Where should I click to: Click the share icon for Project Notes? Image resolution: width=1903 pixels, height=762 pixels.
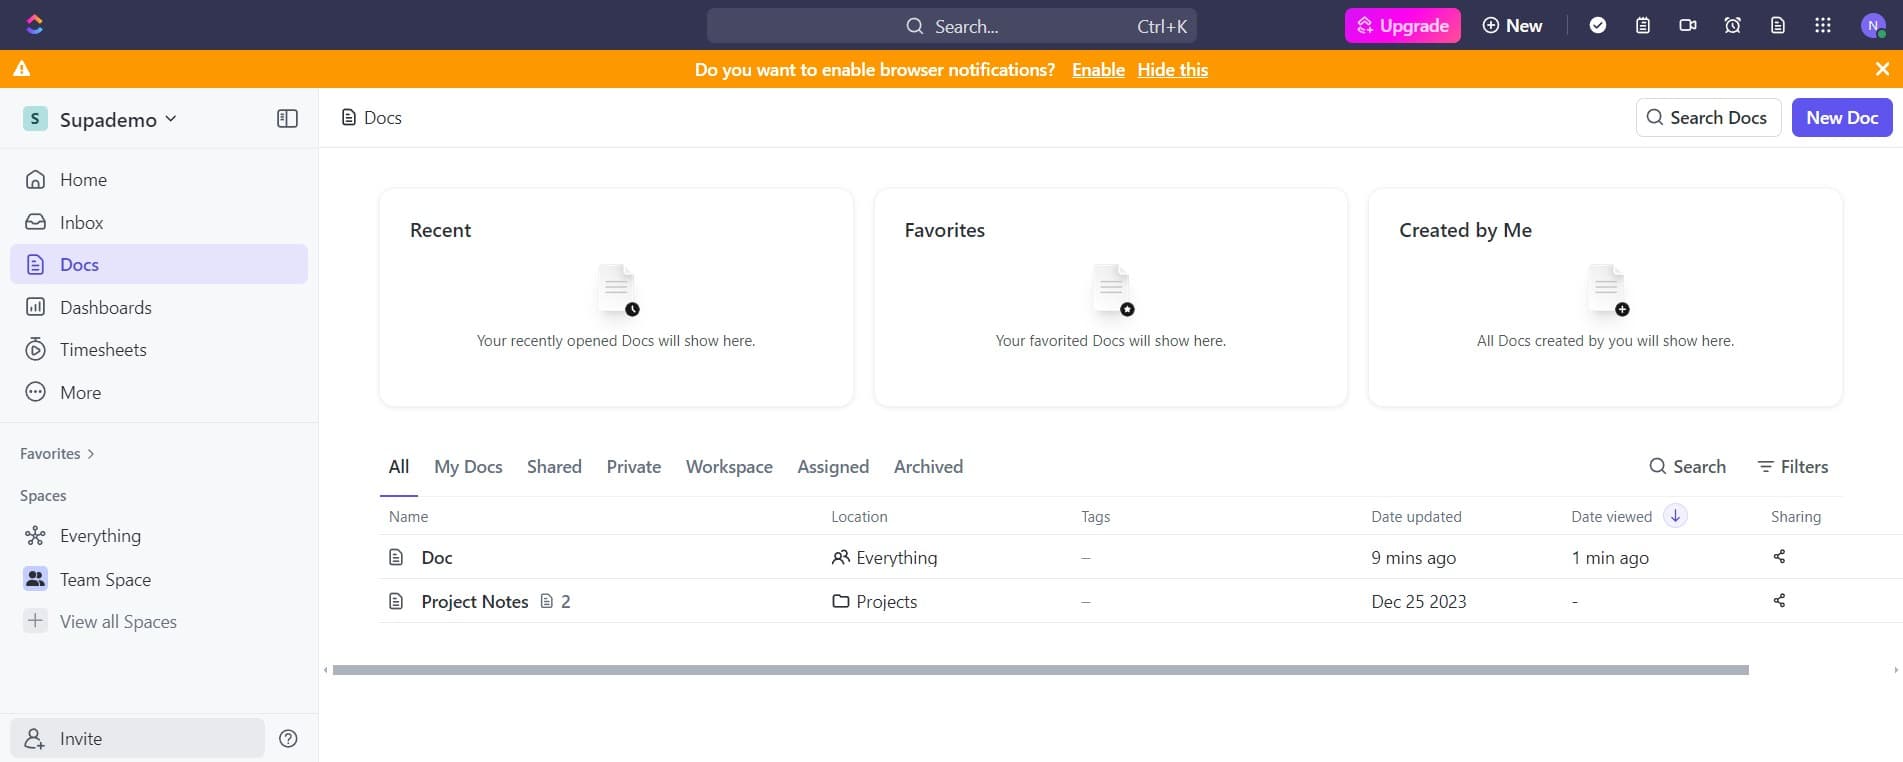tap(1779, 601)
